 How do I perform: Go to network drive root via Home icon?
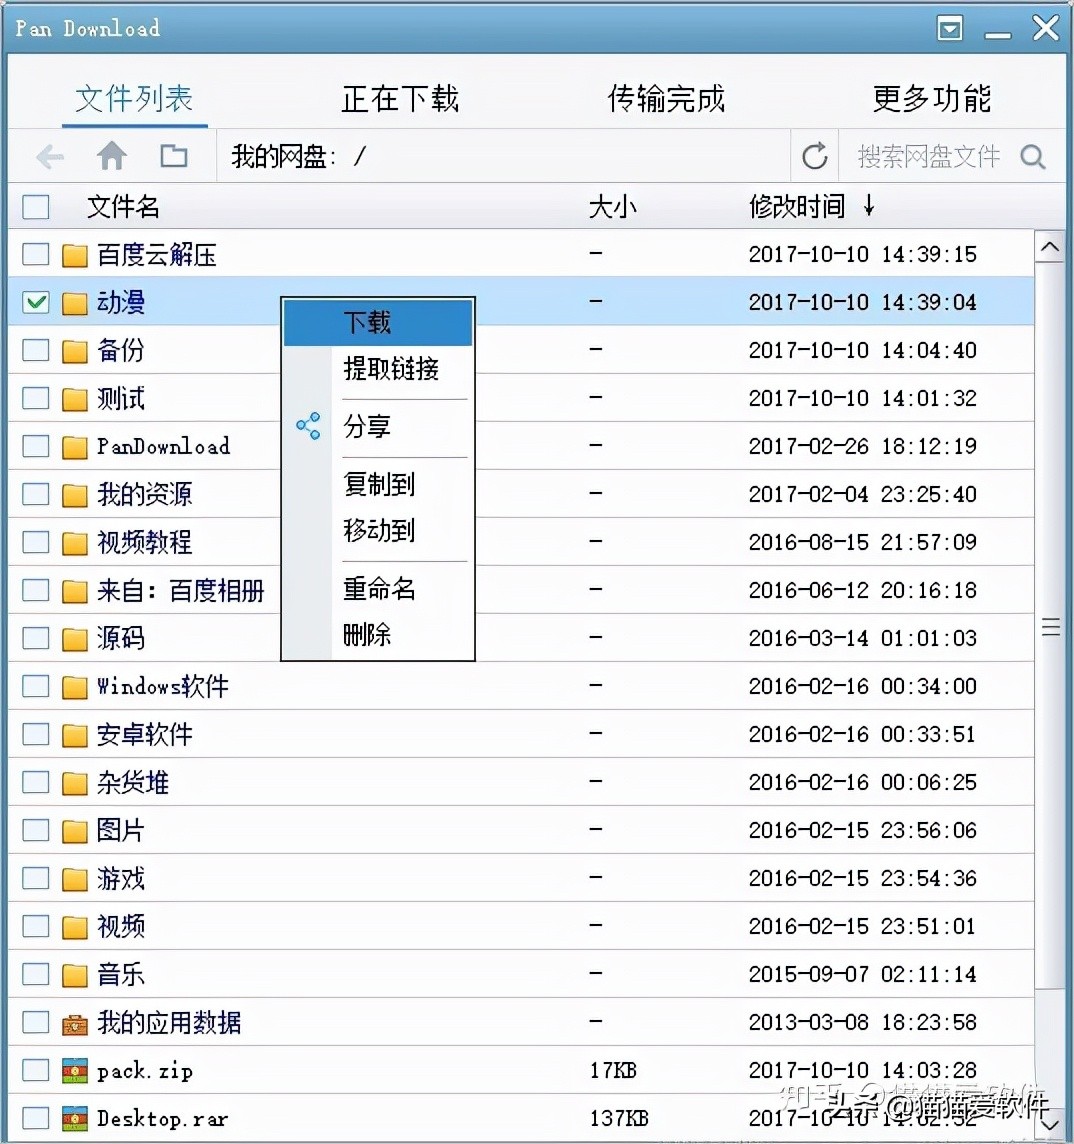point(111,156)
